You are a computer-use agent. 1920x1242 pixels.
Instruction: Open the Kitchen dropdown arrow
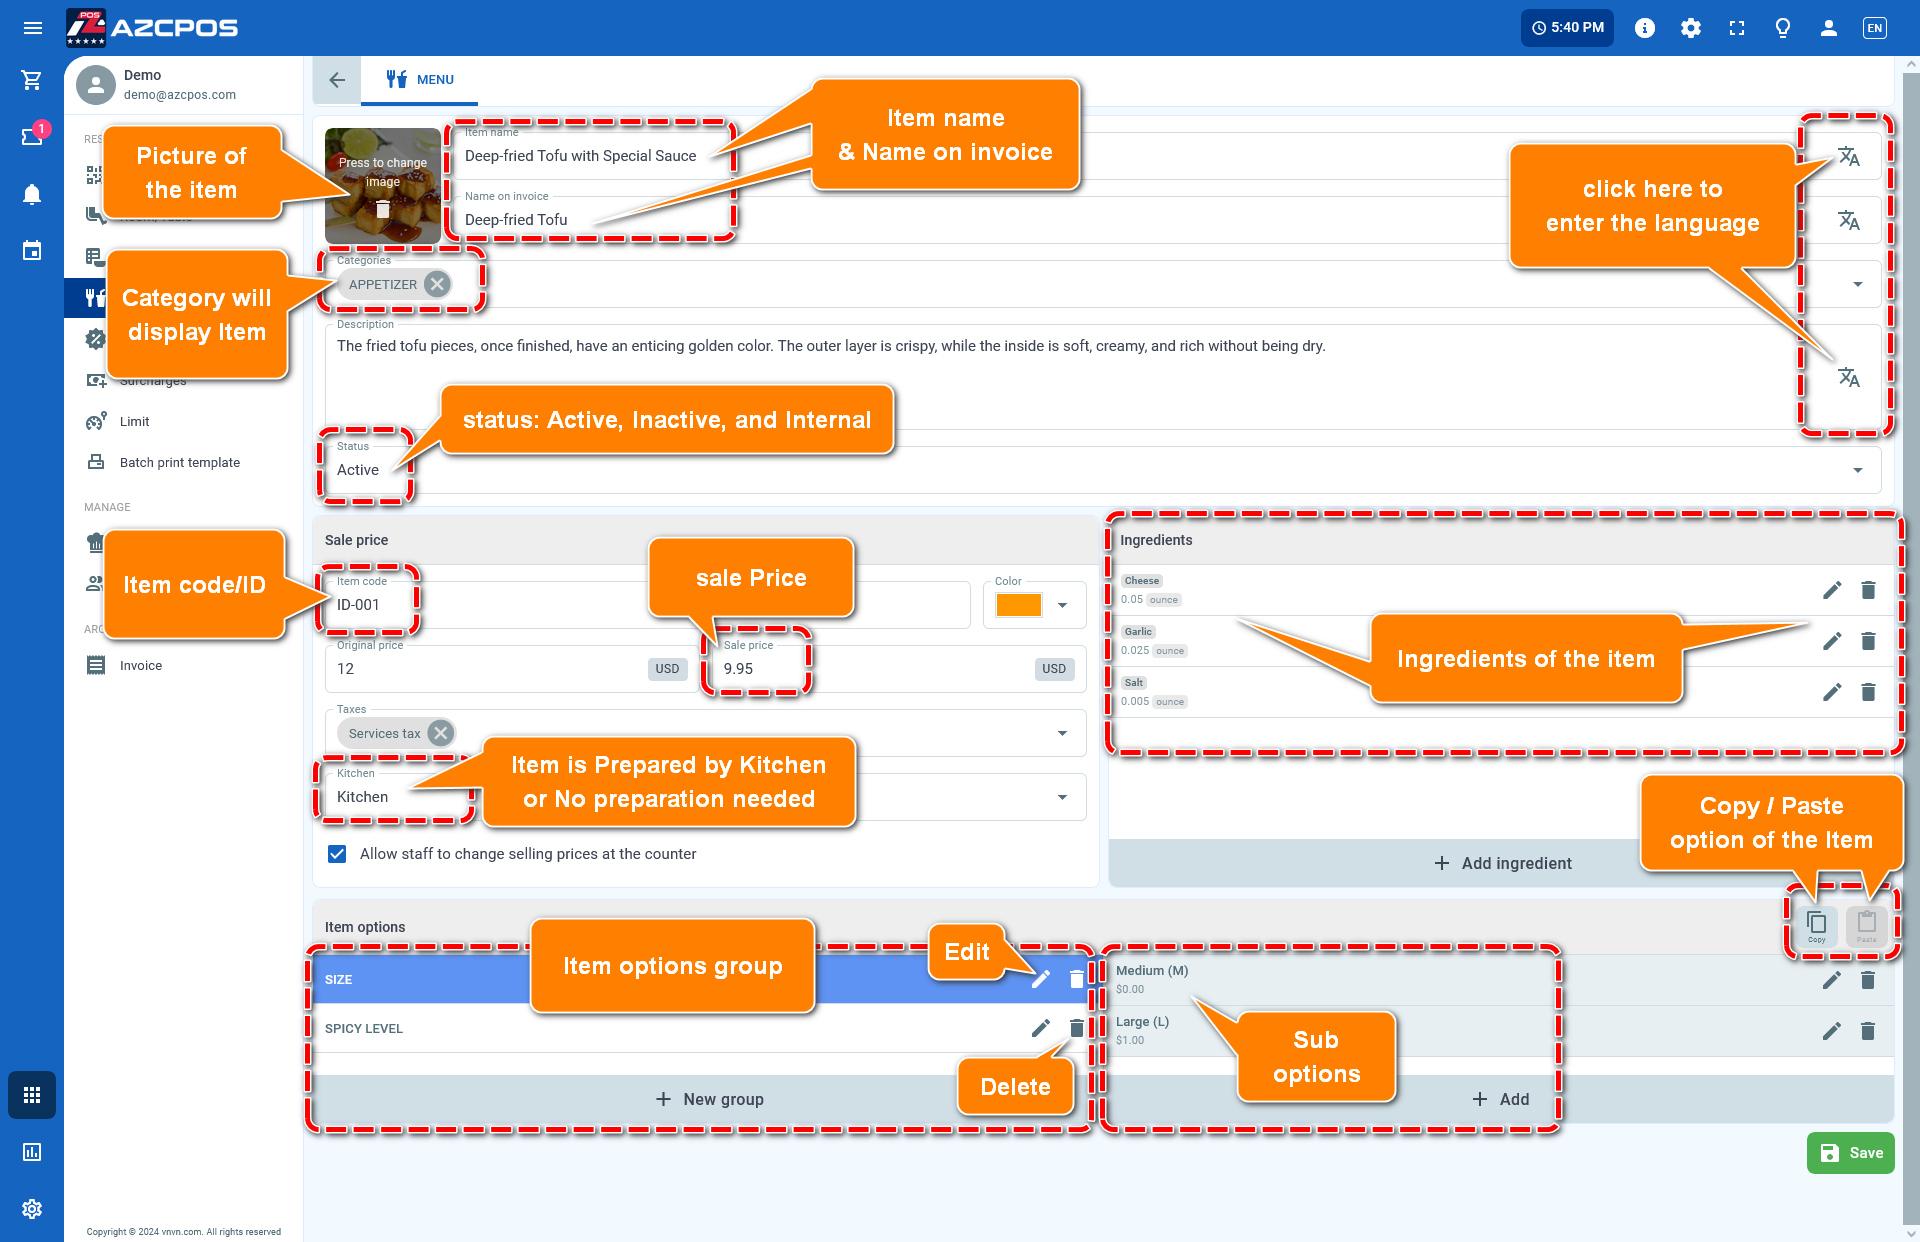coord(1062,797)
